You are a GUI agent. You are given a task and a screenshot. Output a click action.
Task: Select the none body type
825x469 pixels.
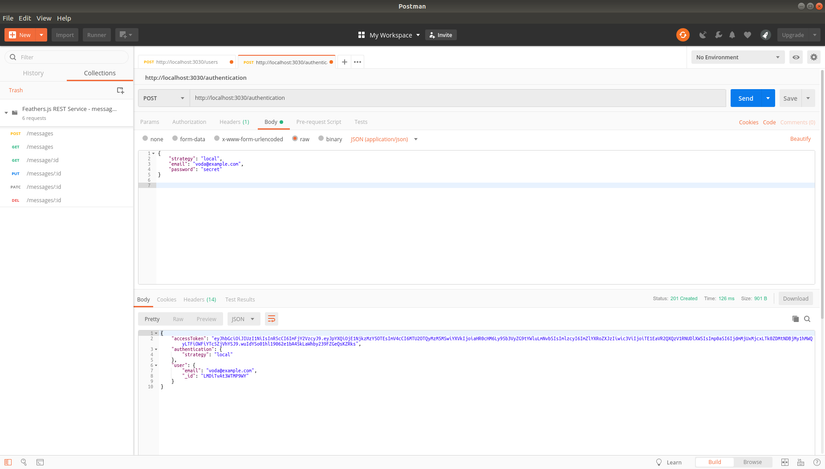click(145, 138)
